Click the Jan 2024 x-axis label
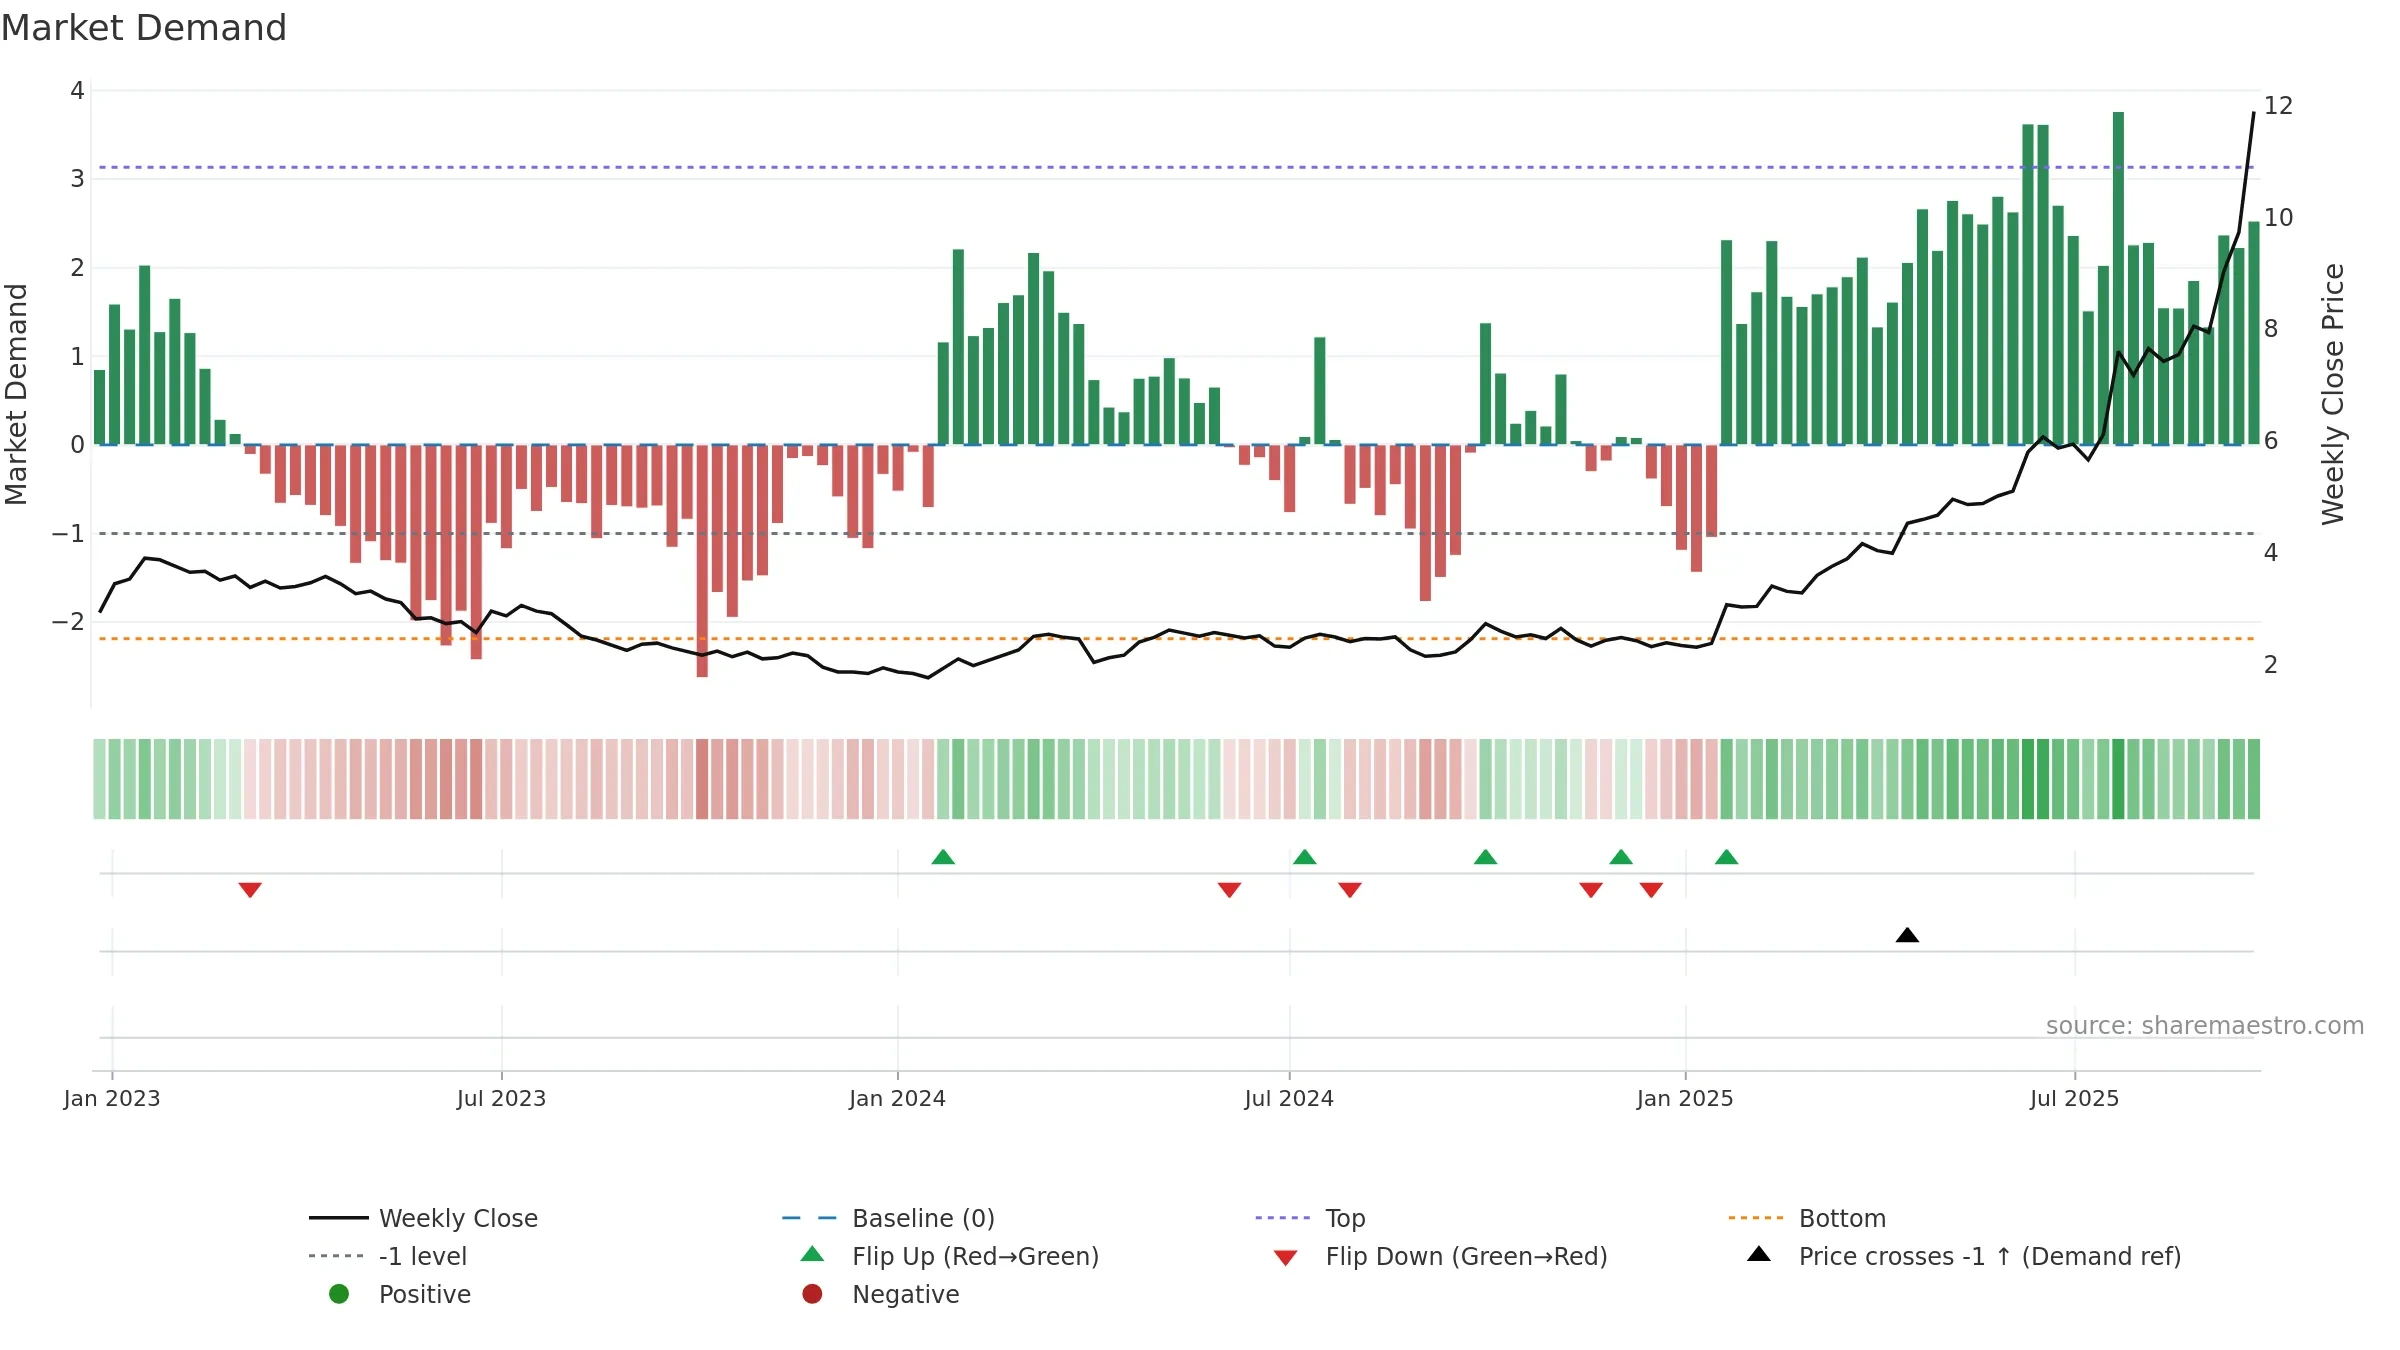The width and height of the screenshot is (2400, 1350). click(x=897, y=1098)
